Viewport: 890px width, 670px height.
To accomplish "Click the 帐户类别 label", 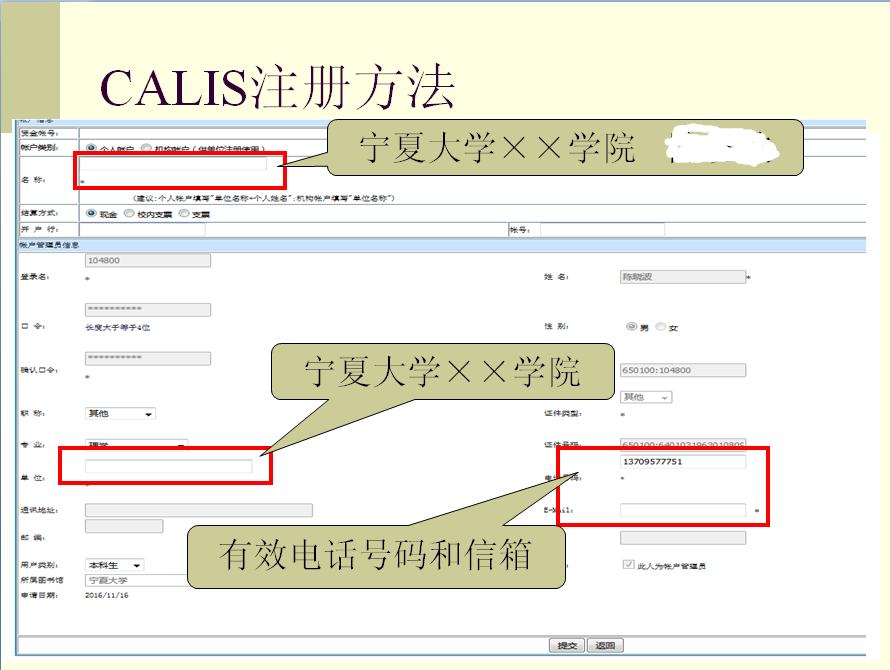I will click(39, 147).
